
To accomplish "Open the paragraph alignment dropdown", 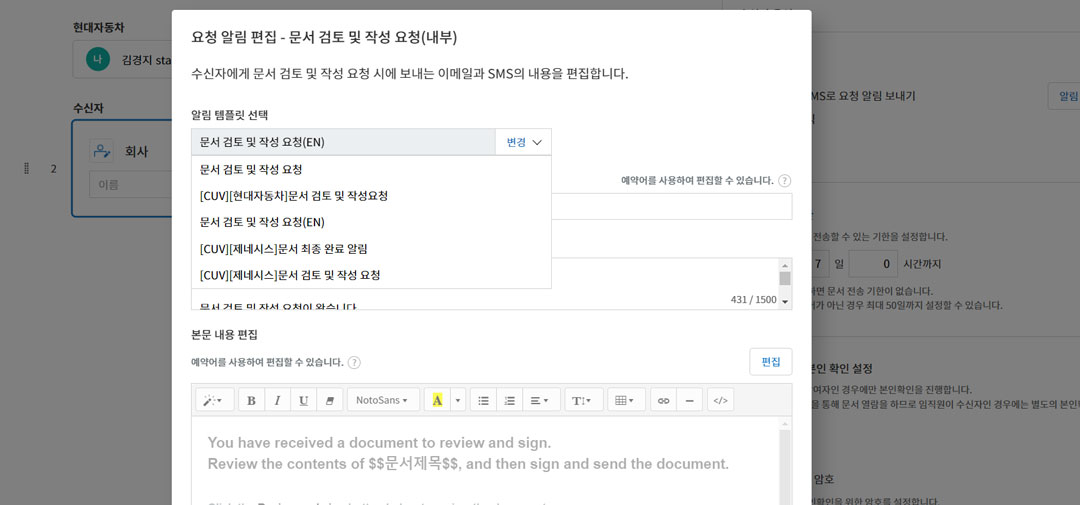I will pos(541,400).
